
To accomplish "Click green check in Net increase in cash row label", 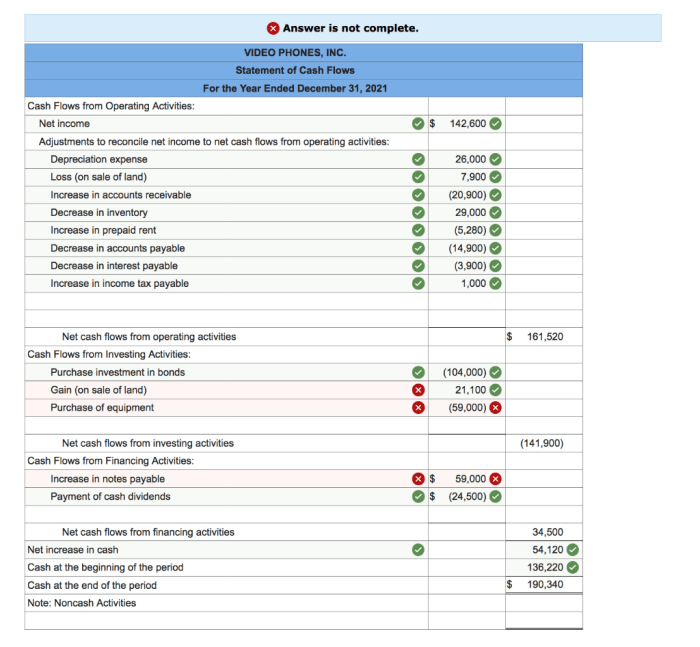I will click(x=418, y=550).
